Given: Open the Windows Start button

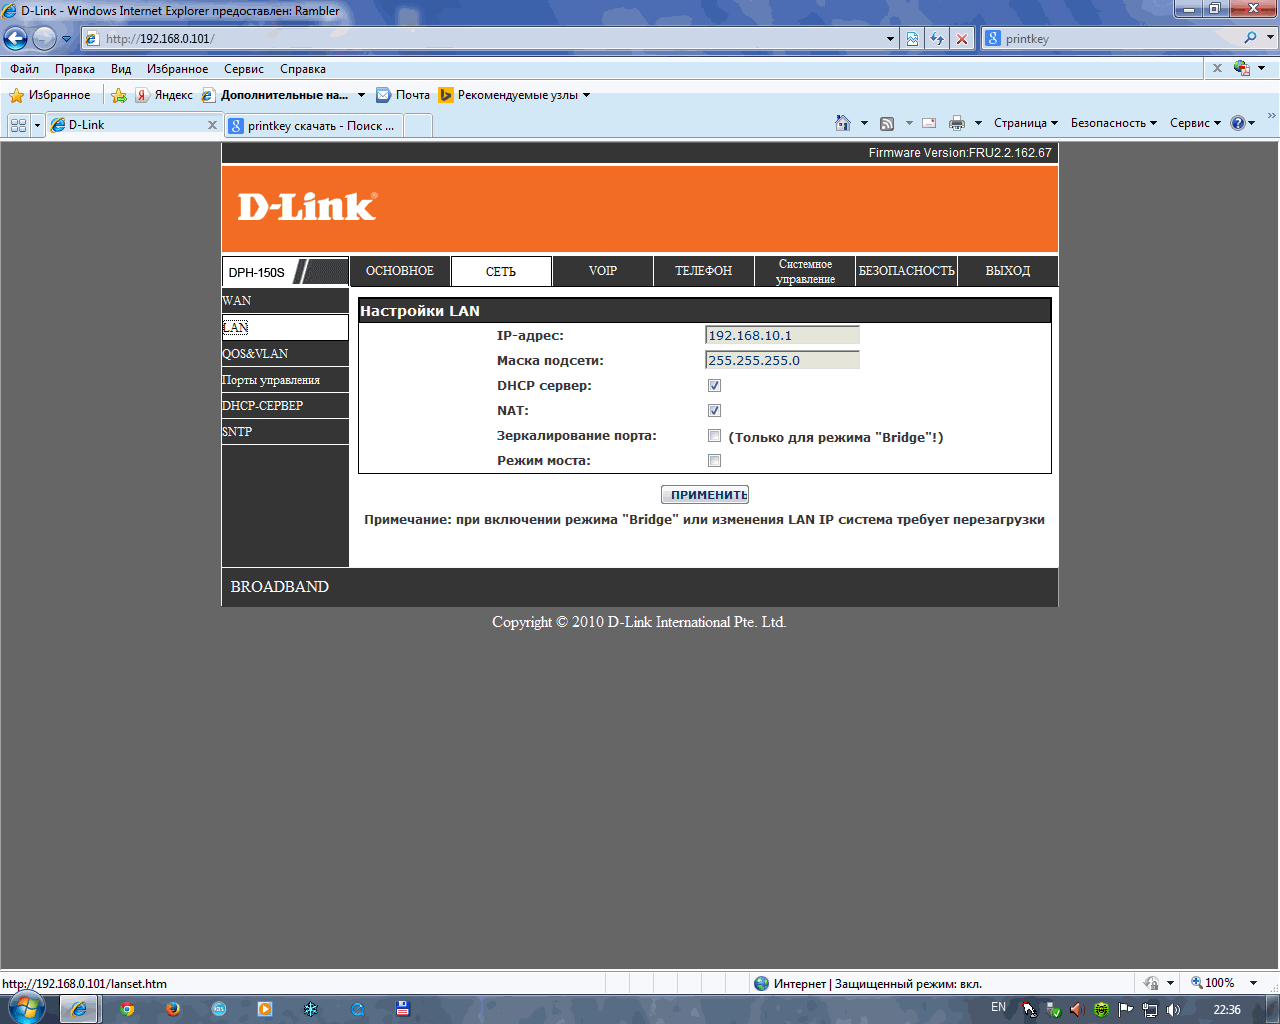Looking at the screenshot, I should [26, 1008].
